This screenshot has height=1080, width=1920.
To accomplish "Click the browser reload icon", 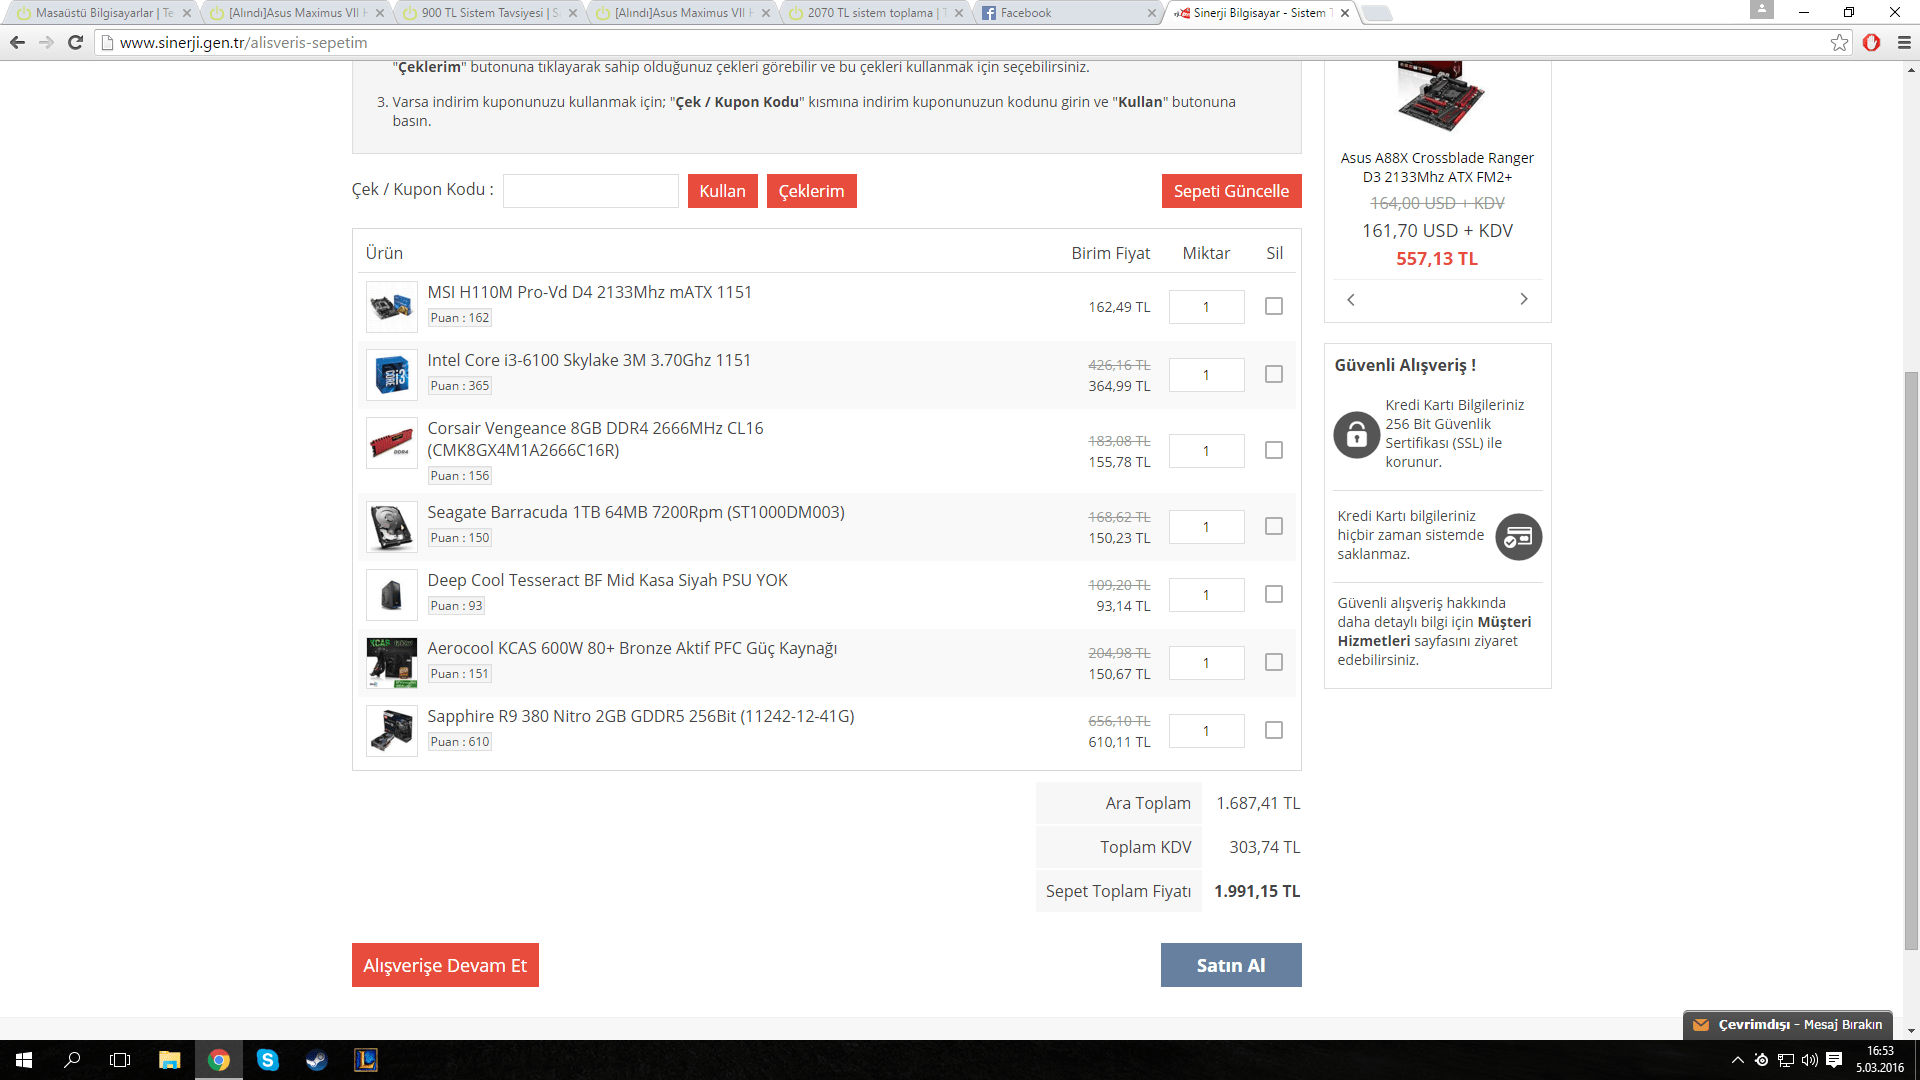I will pos(75,42).
